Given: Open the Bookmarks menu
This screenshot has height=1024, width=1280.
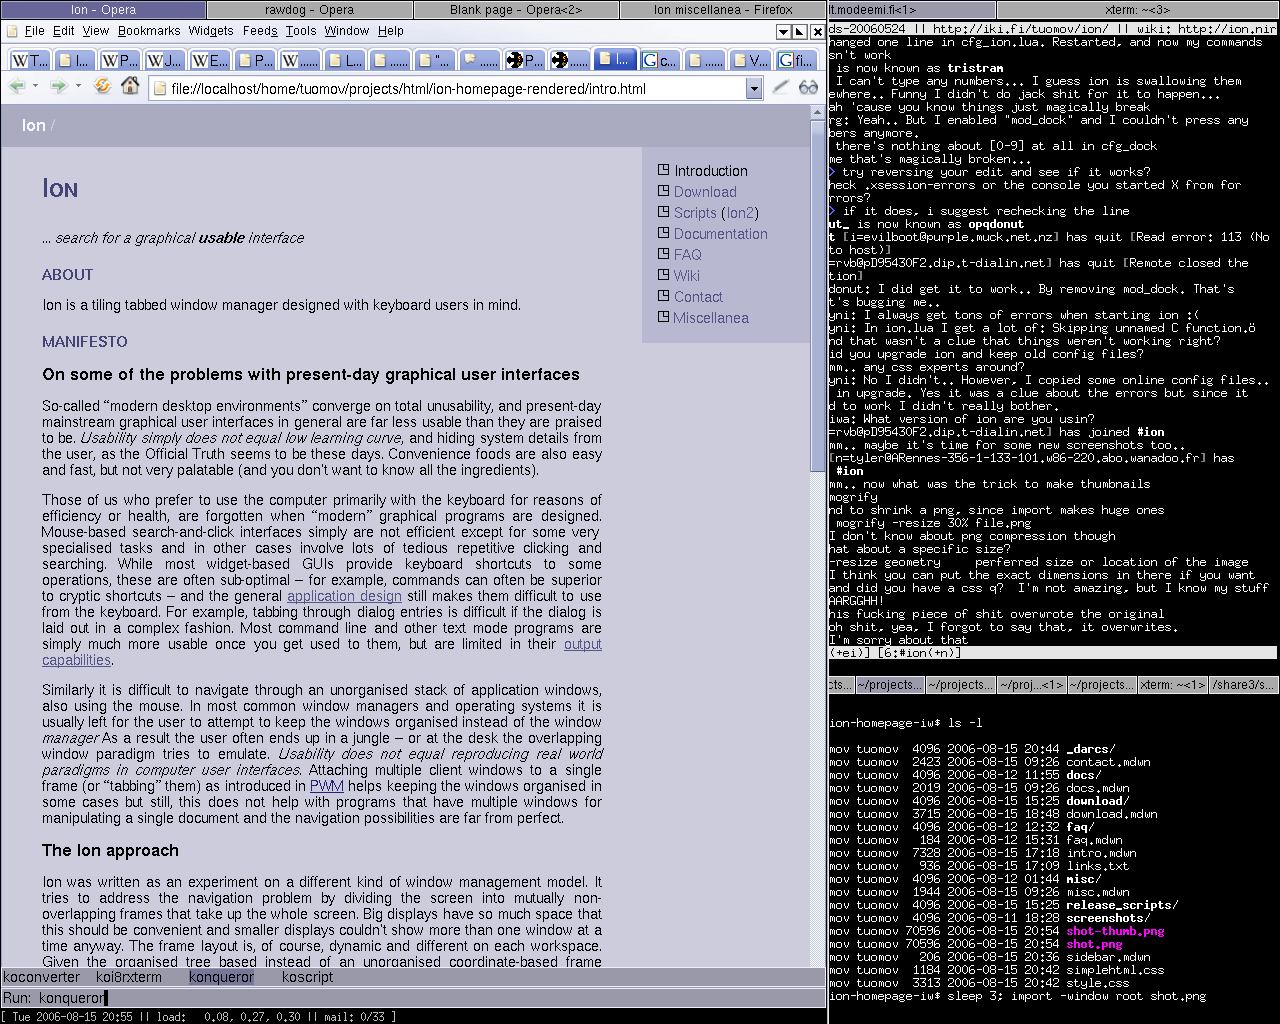Looking at the screenshot, I should (x=149, y=31).
